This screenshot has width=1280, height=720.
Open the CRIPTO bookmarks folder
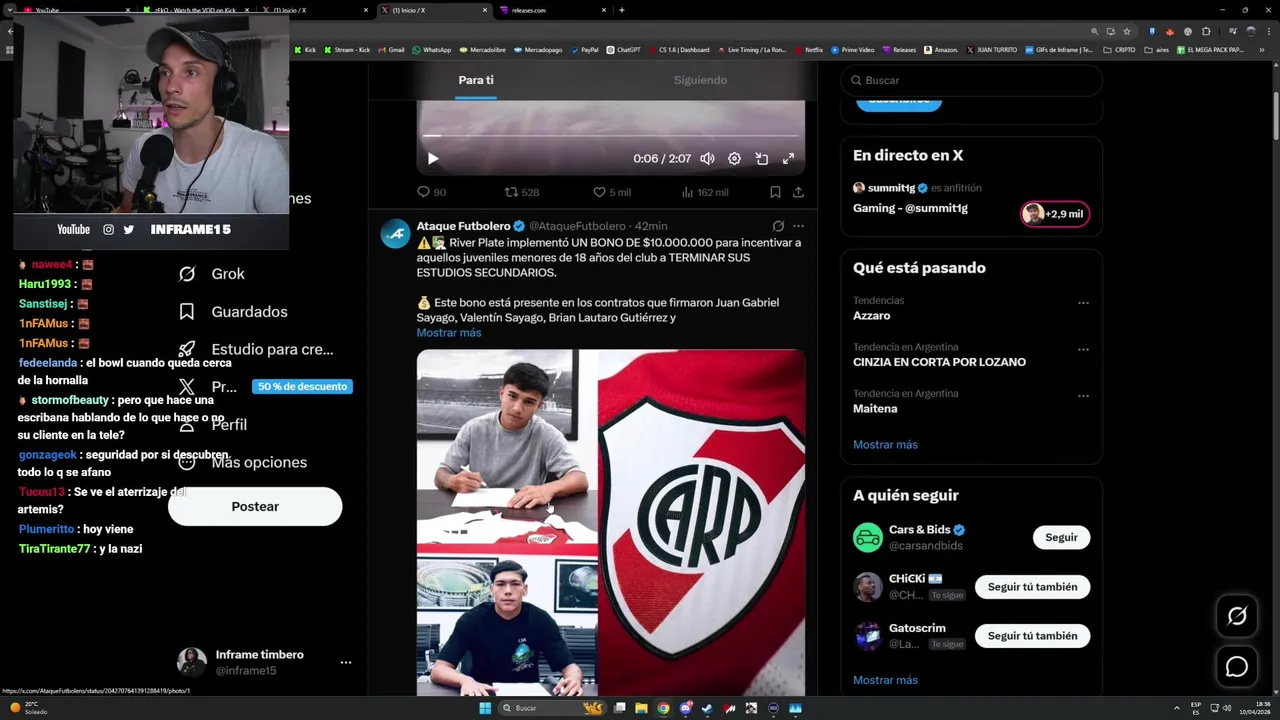pyautogui.click(x=1119, y=49)
